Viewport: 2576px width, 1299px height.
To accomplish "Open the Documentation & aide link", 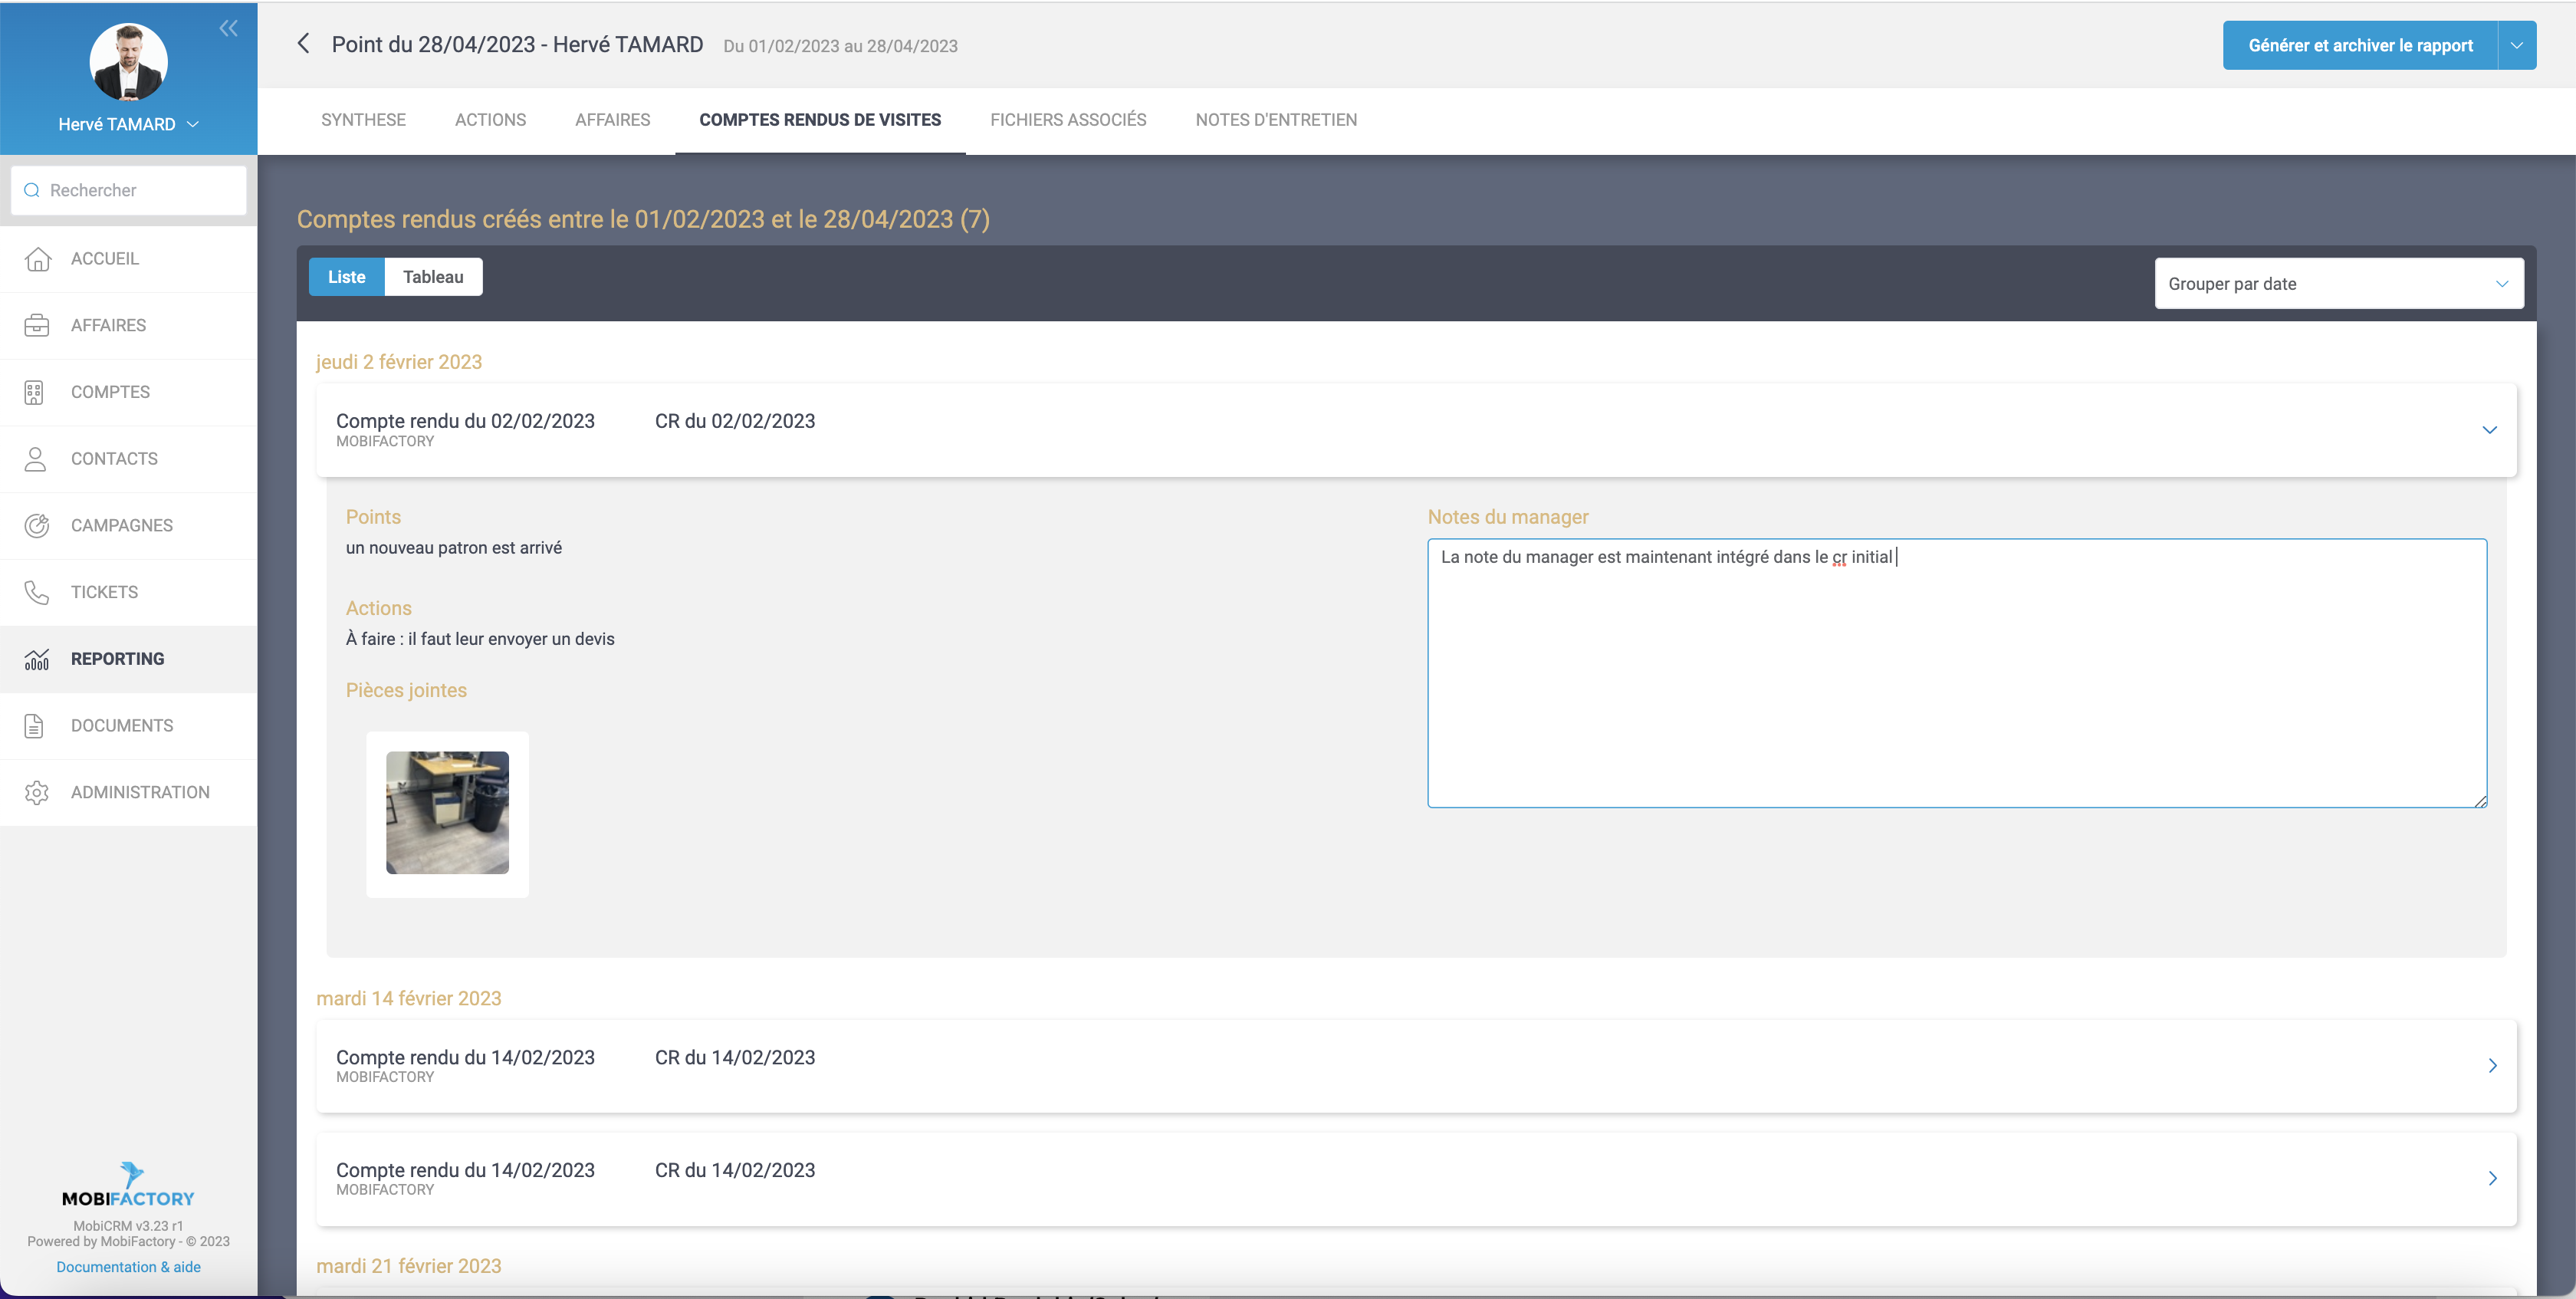I will 128,1267.
